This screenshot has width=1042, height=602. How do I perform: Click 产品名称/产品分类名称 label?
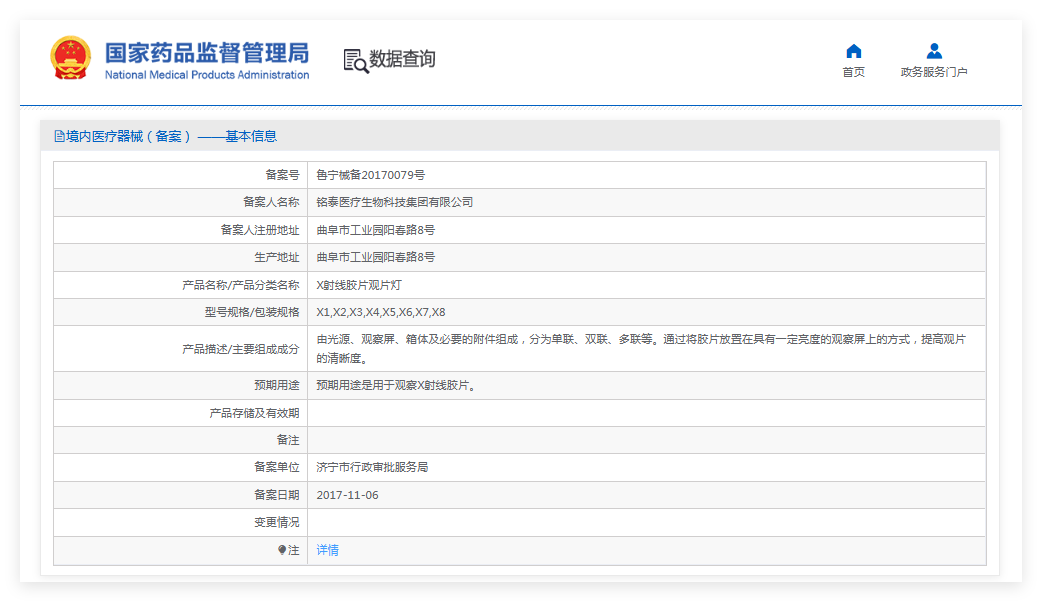[241, 285]
